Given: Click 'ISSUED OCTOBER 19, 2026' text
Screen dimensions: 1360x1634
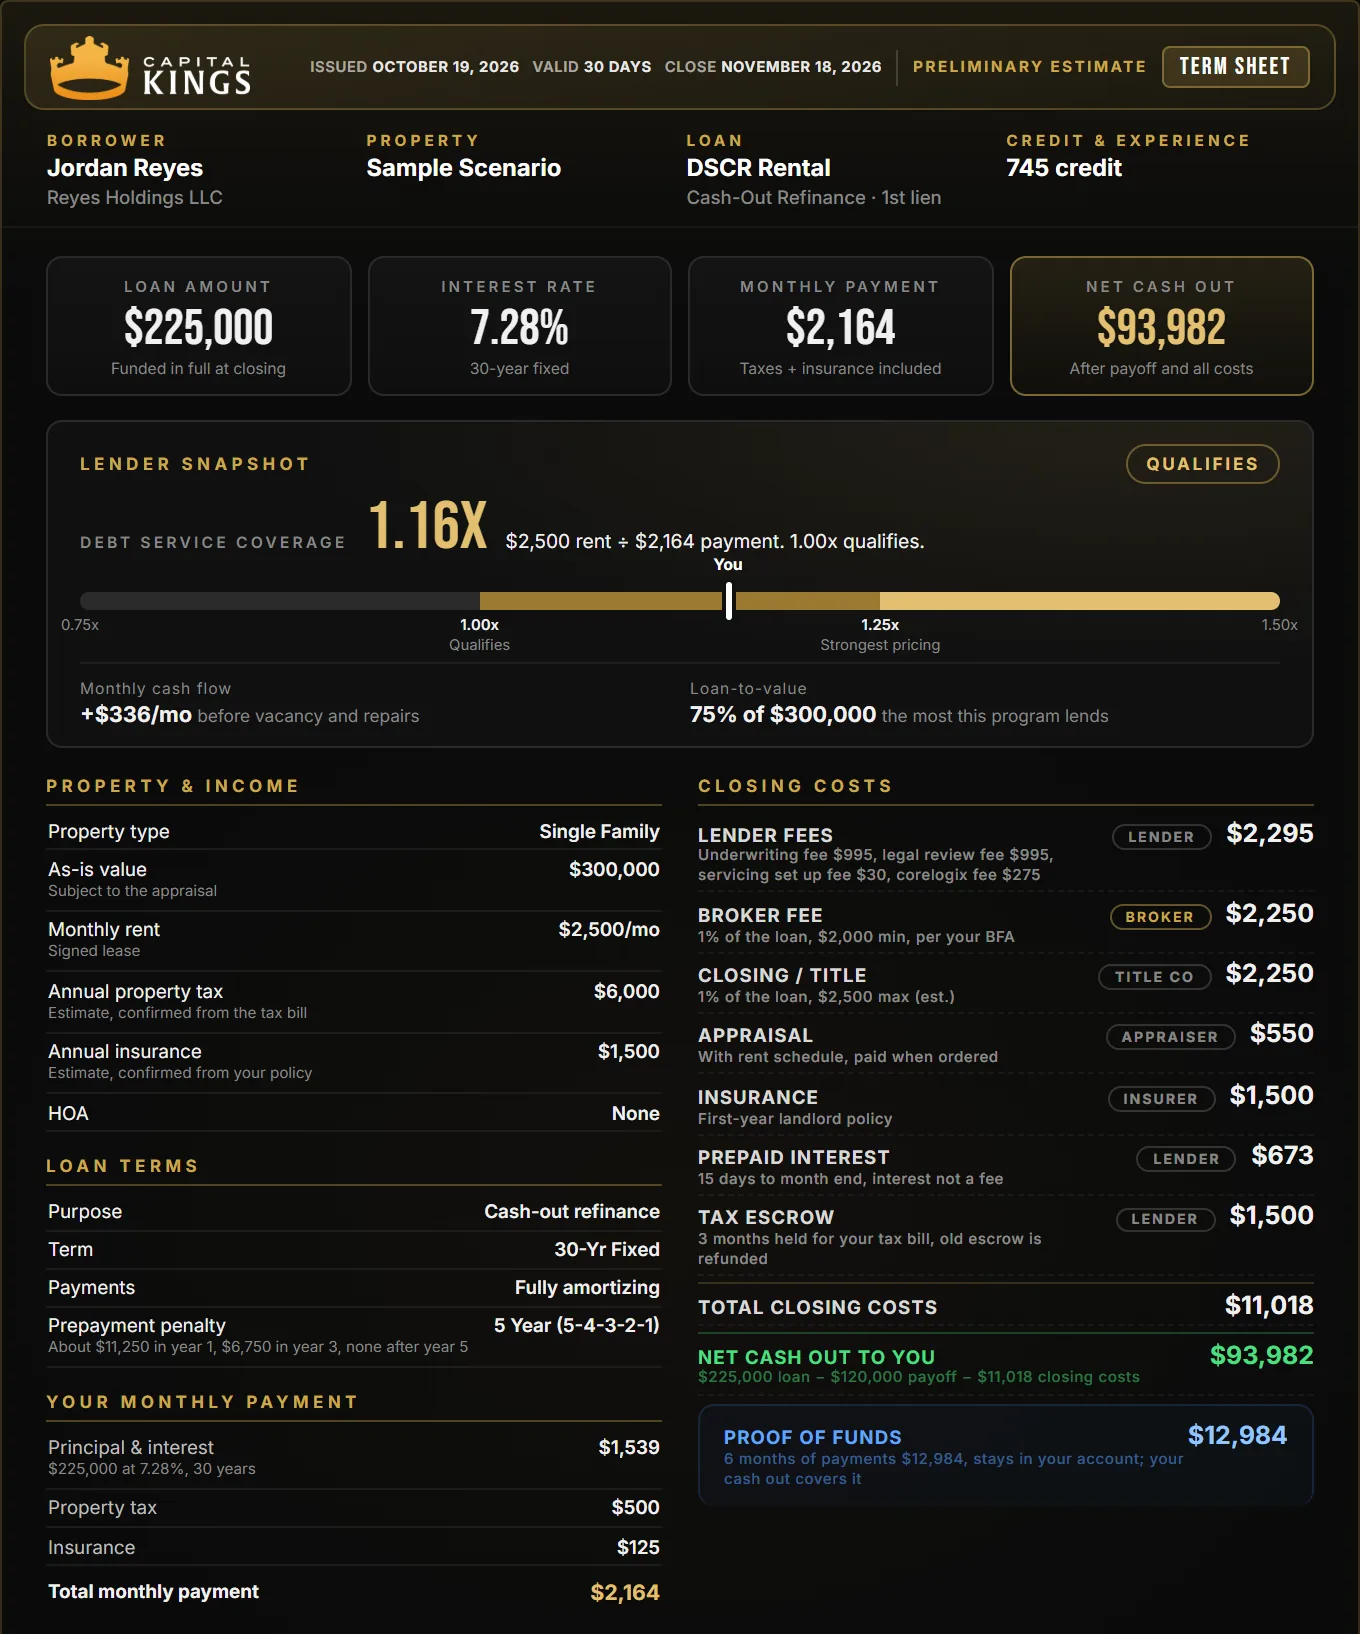Looking at the screenshot, I should point(414,67).
